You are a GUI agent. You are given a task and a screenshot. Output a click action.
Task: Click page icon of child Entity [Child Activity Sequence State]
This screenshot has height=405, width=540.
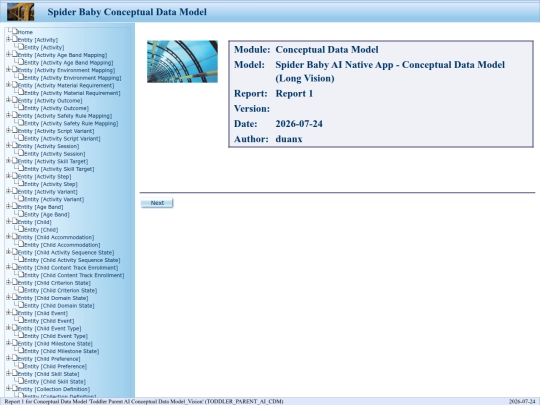pos(21,259)
